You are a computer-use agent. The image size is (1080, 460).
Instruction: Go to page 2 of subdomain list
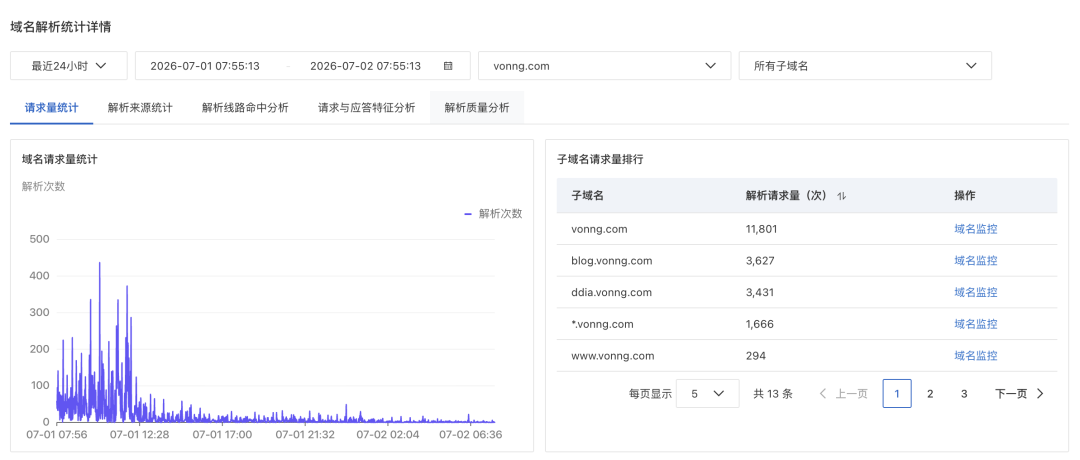(x=930, y=394)
